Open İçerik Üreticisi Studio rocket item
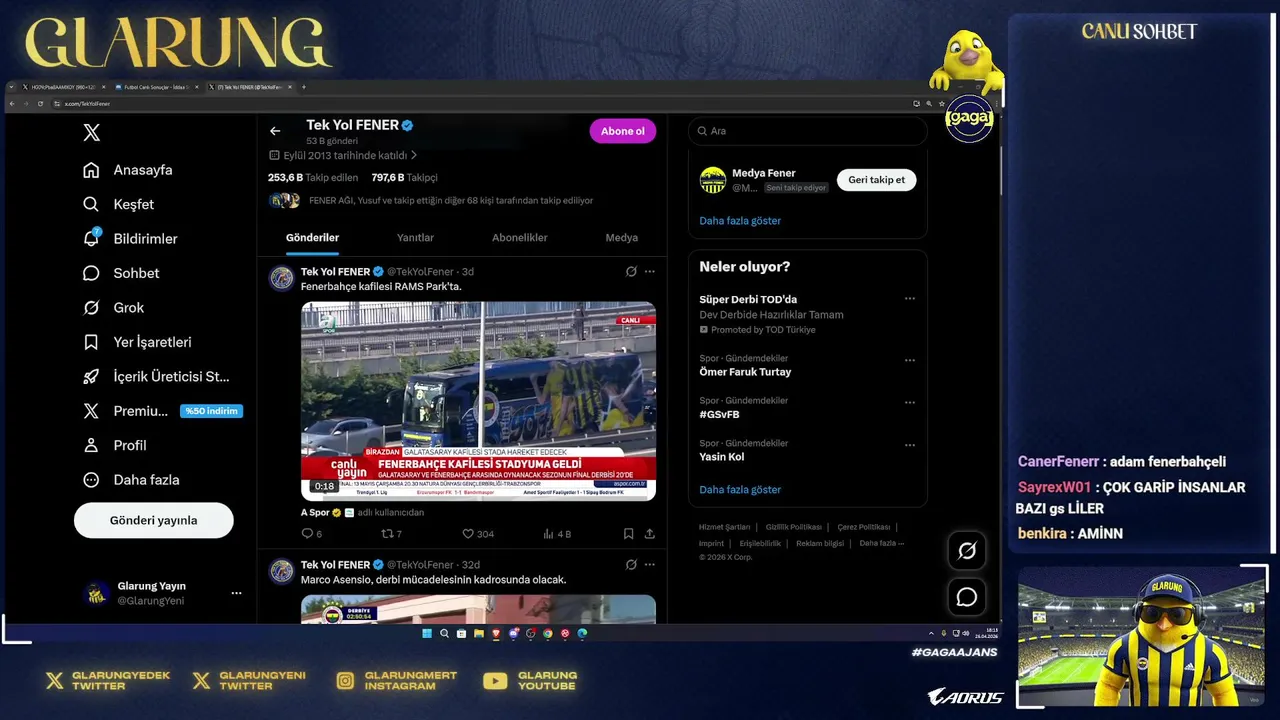 pyautogui.click(x=156, y=376)
